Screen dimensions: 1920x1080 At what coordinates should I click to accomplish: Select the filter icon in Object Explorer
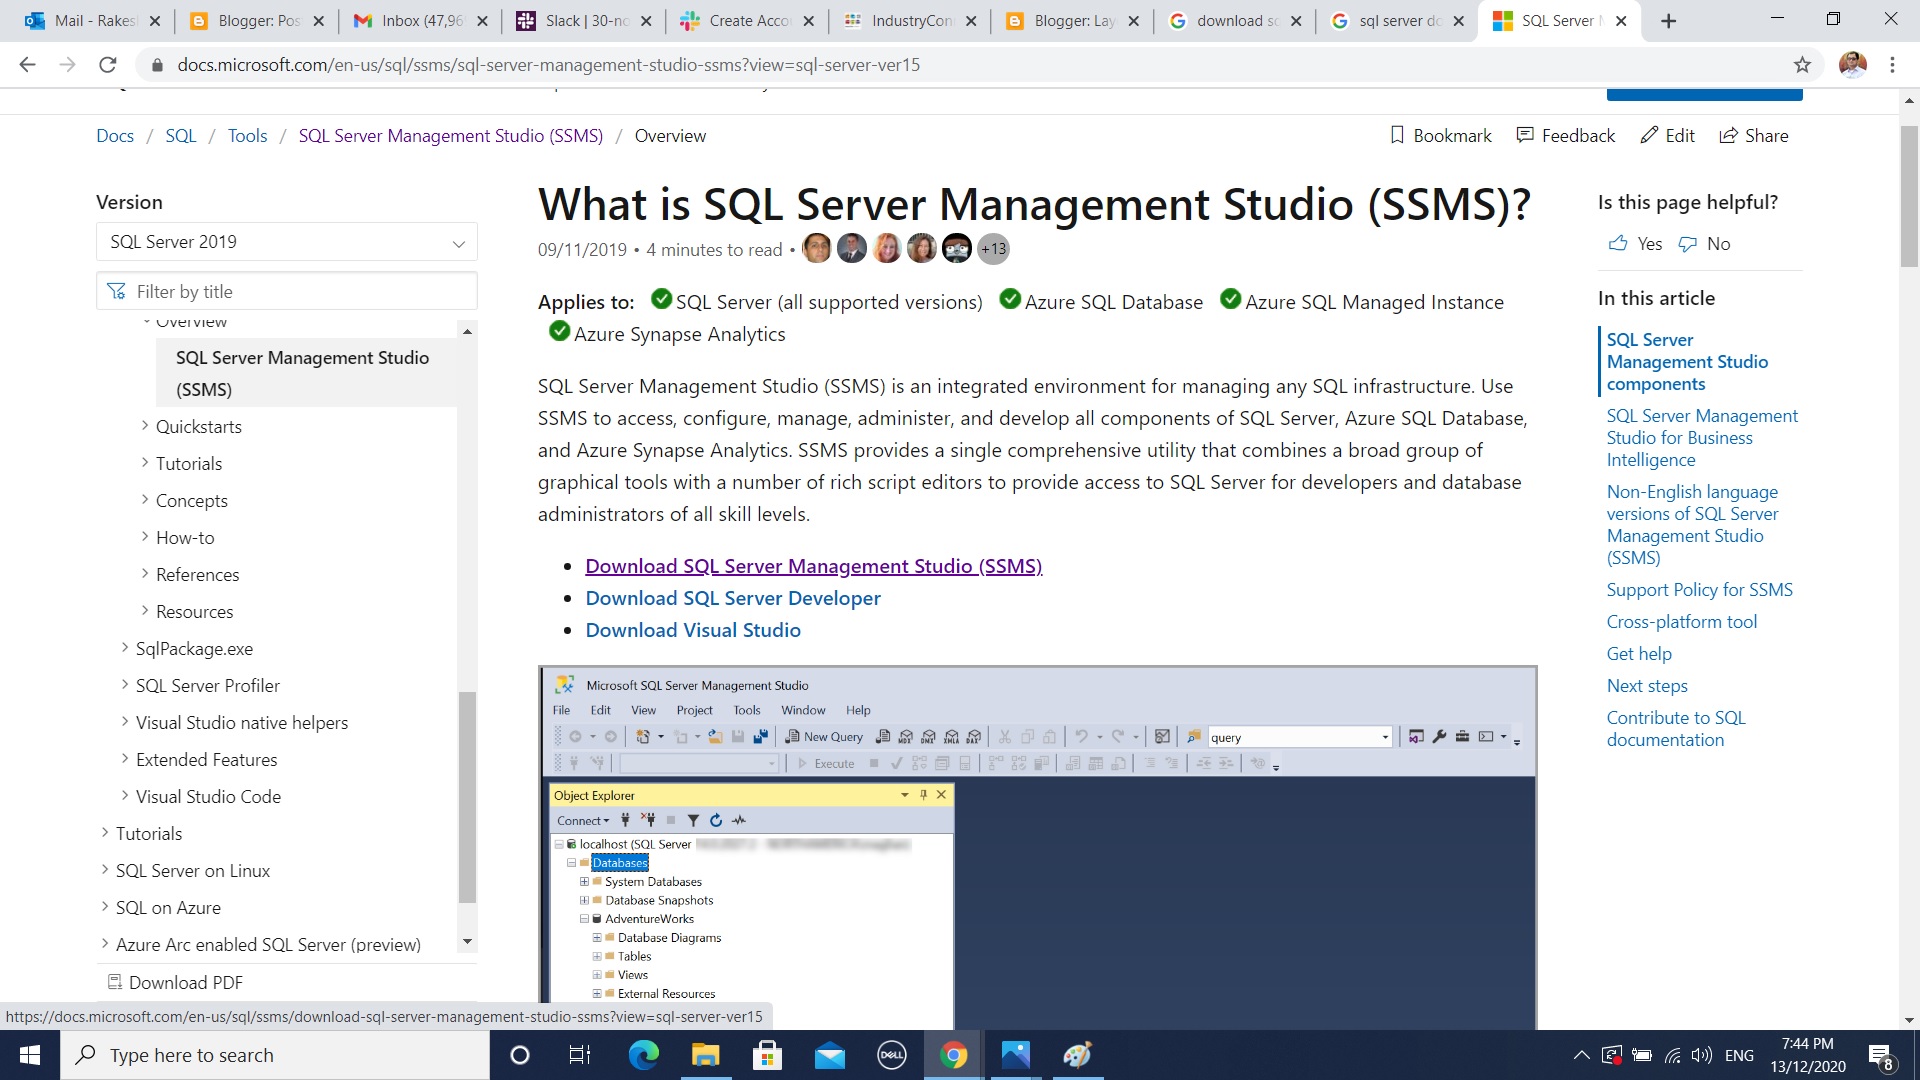coord(694,820)
